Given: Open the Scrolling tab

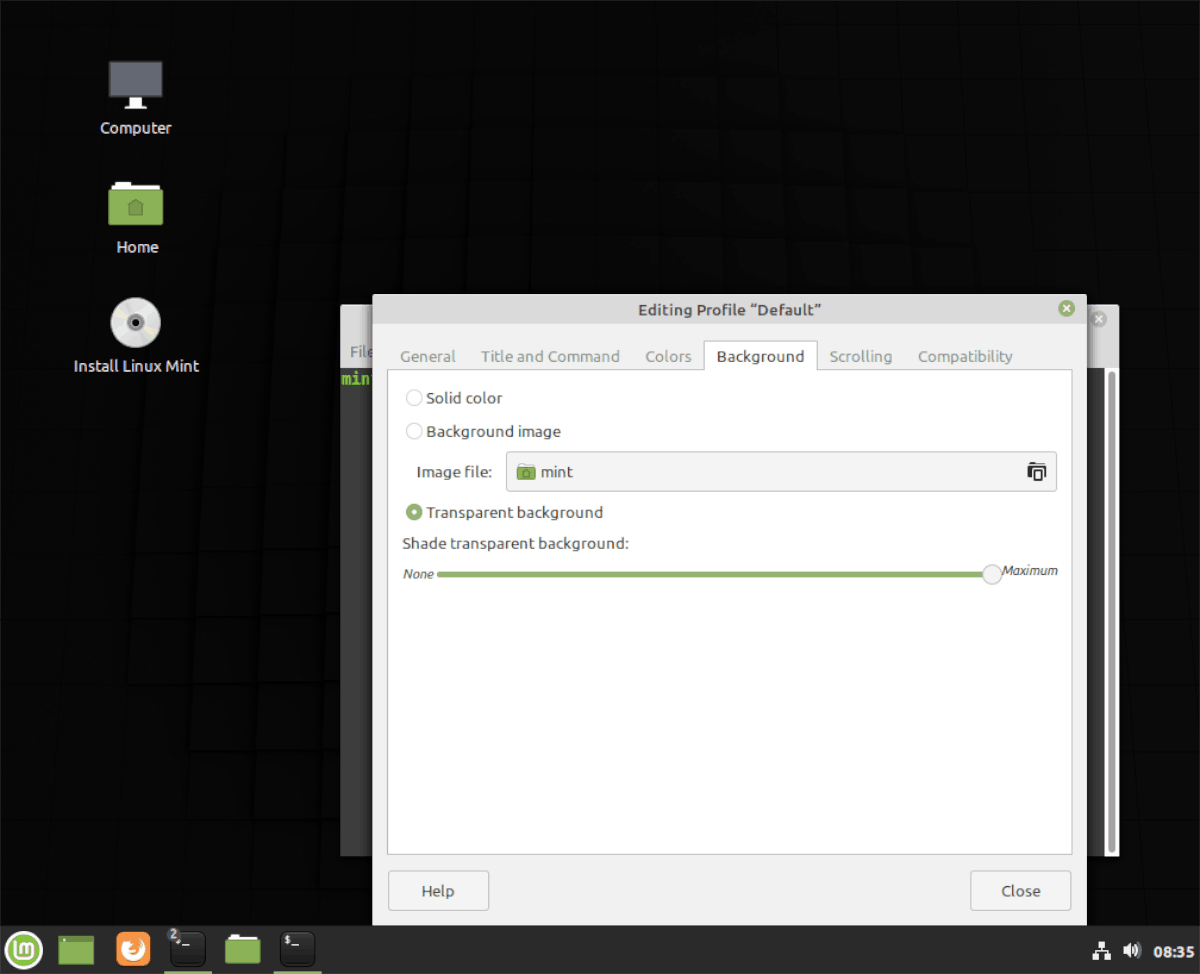Looking at the screenshot, I should (860, 356).
